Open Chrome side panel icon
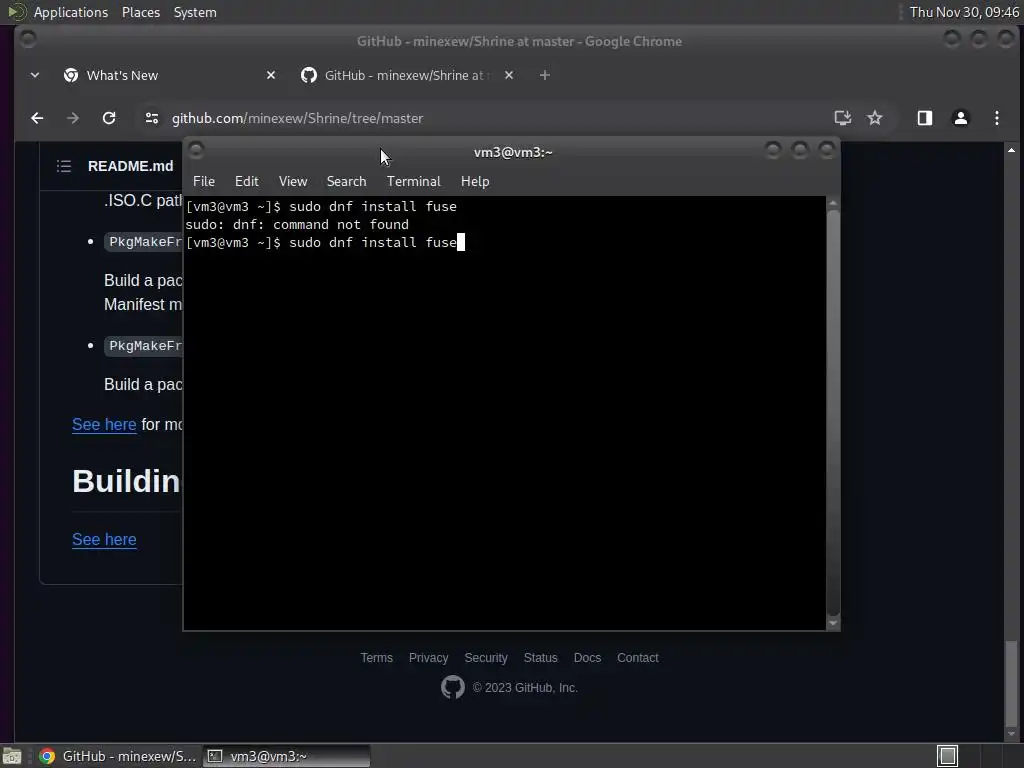 click(x=925, y=118)
